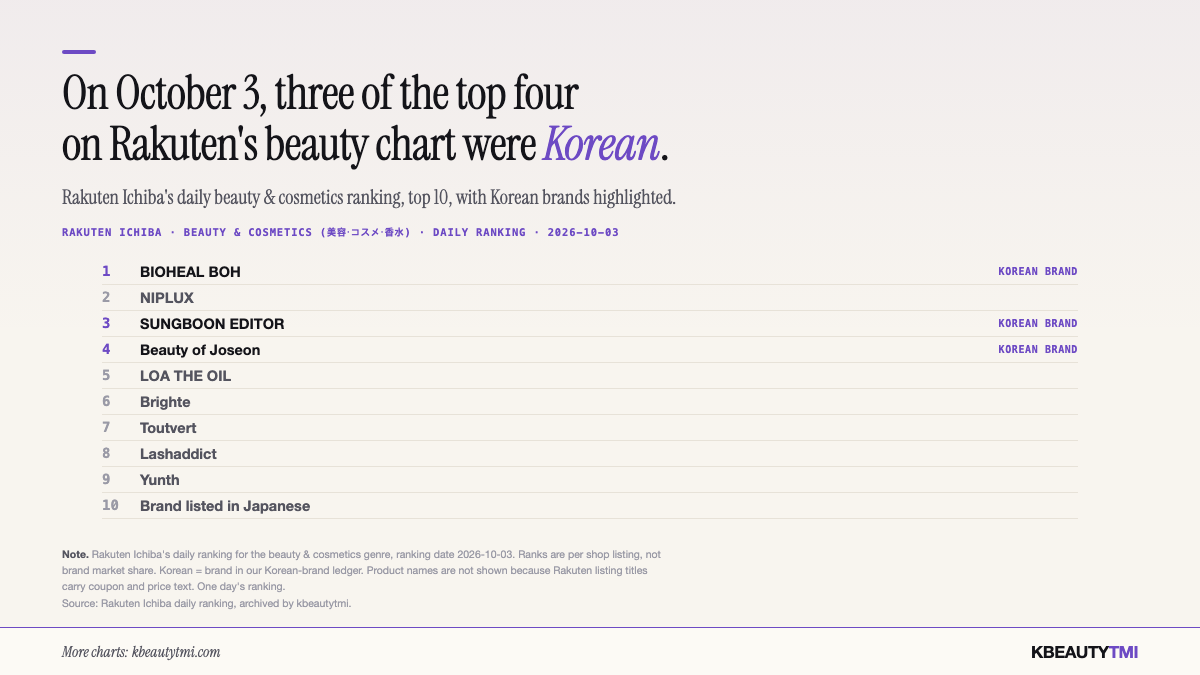Select the NIPLUX row text
This screenshot has height=675, width=1200.
point(167,298)
